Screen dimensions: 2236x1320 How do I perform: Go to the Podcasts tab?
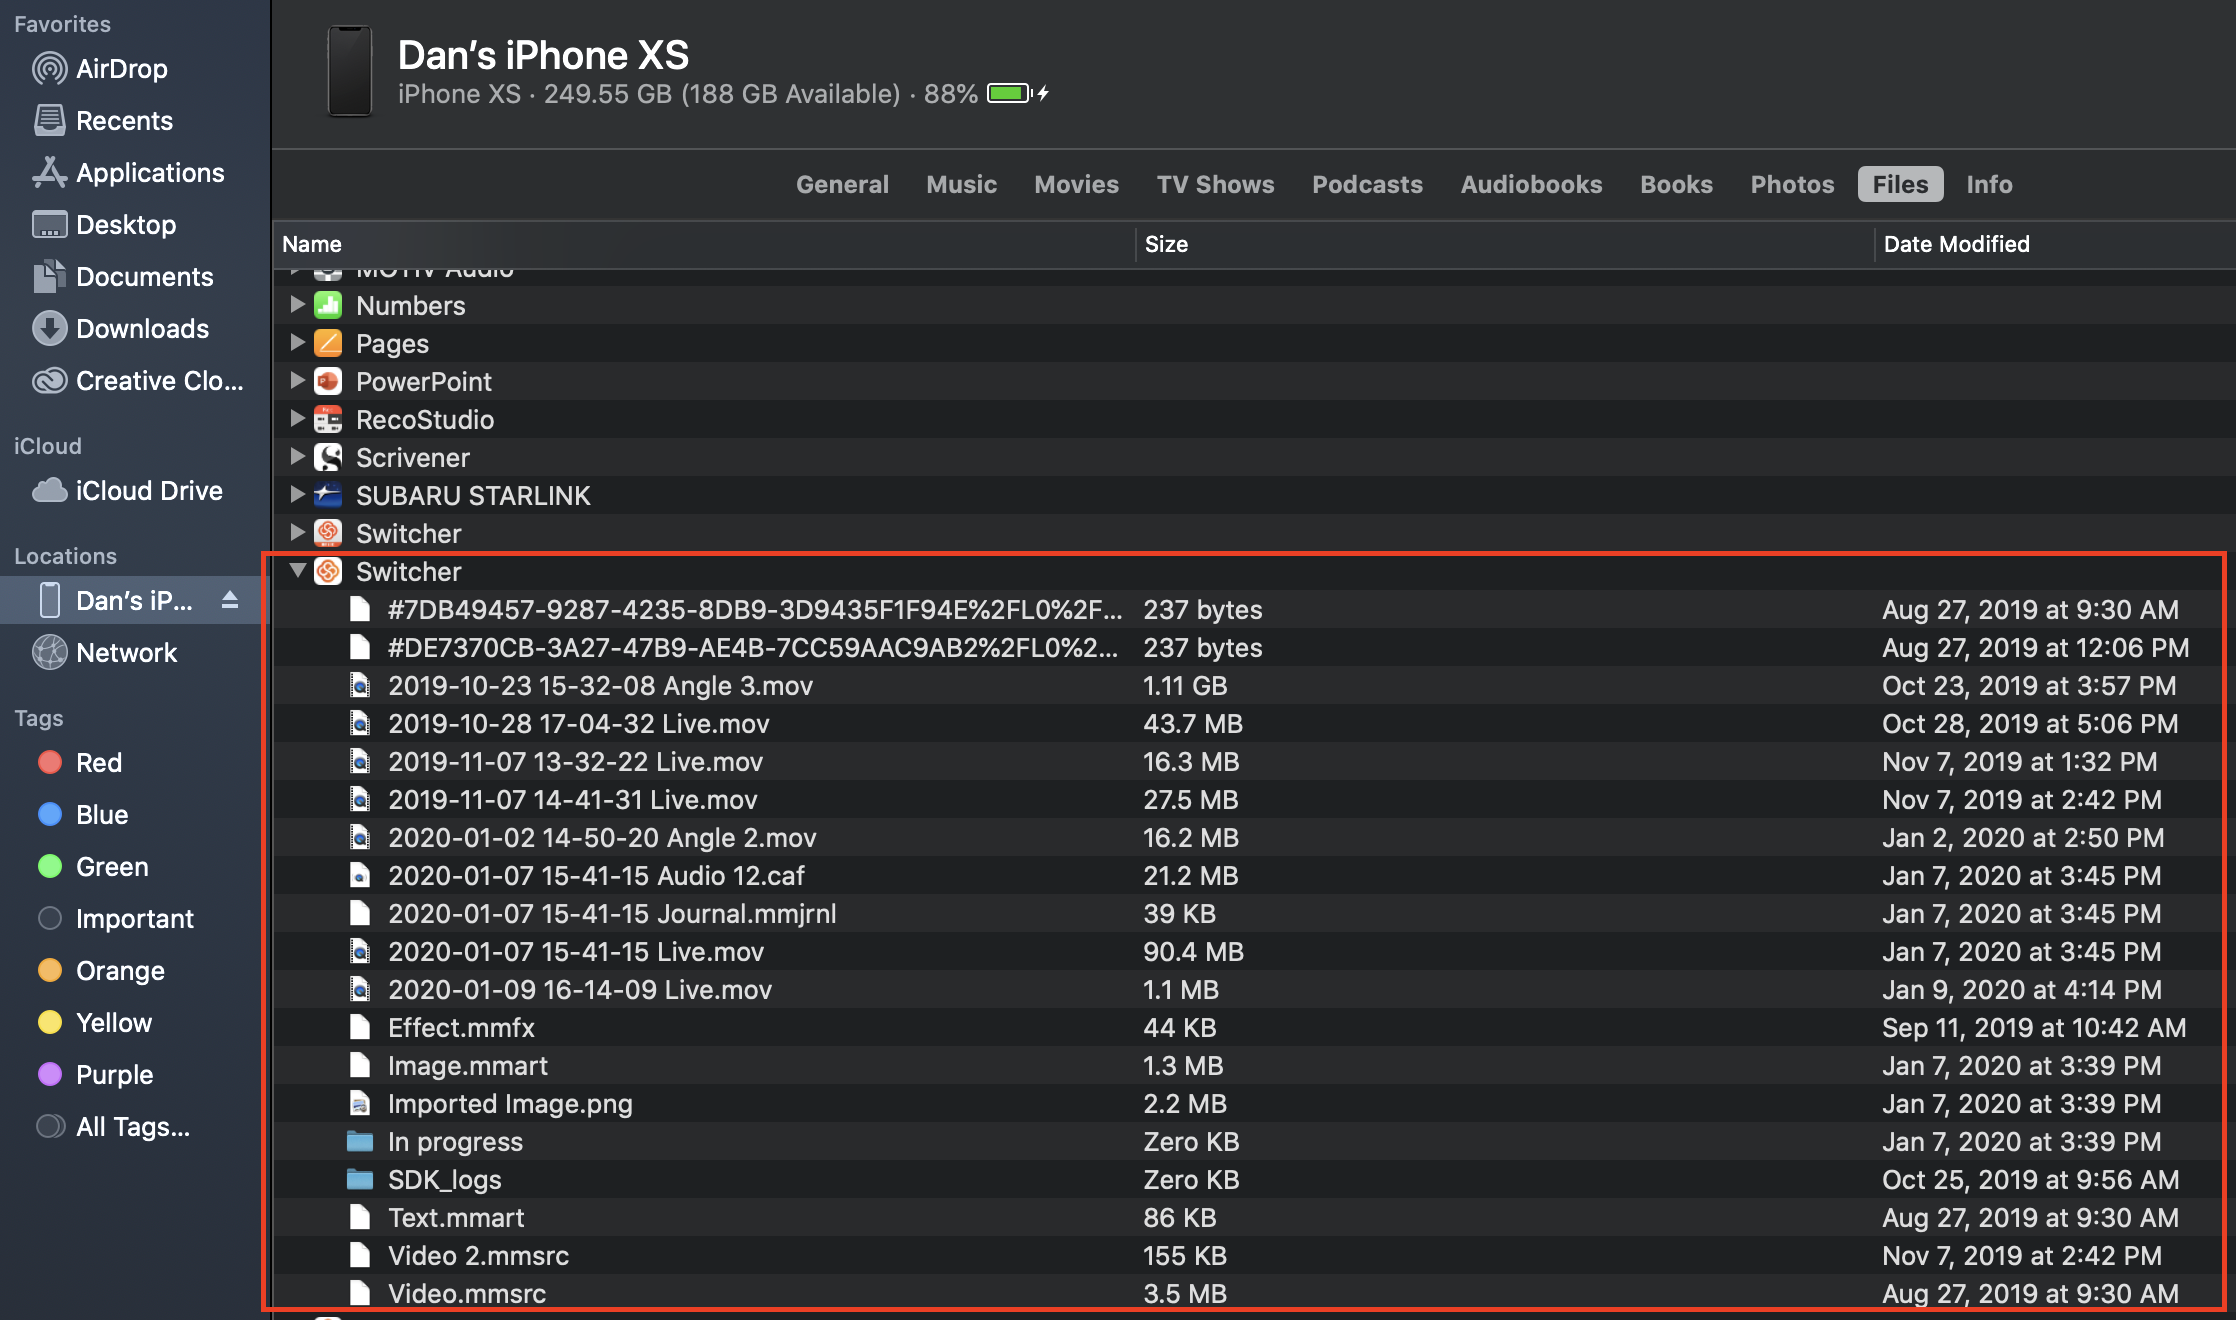(x=1367, y=184)
